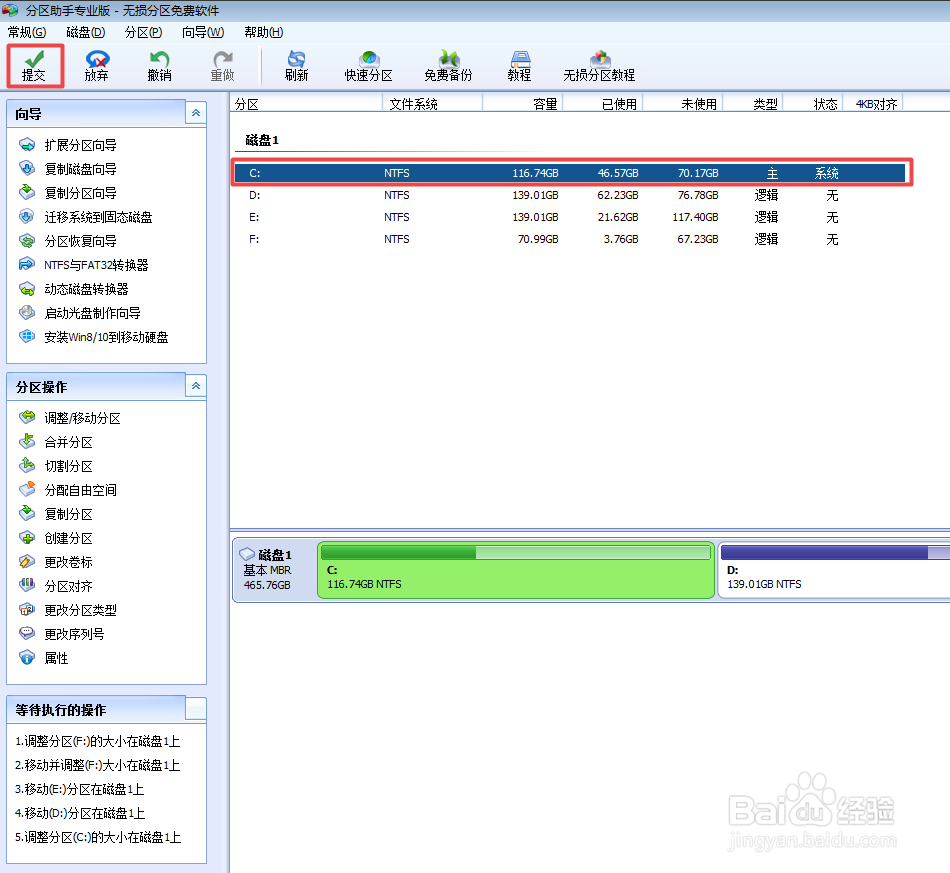Viewport: 950px width, 873px height.
Task: Select the E: partition row
Action: point(570,217)
